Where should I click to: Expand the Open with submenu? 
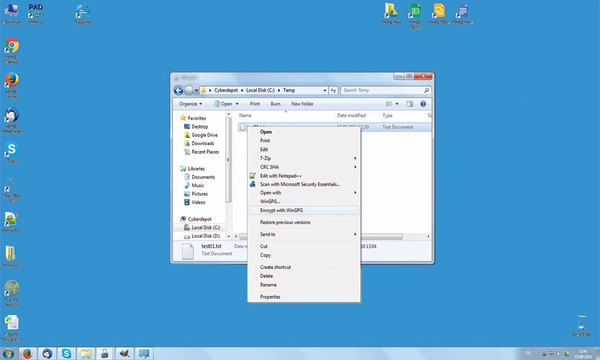pos(304,193)
